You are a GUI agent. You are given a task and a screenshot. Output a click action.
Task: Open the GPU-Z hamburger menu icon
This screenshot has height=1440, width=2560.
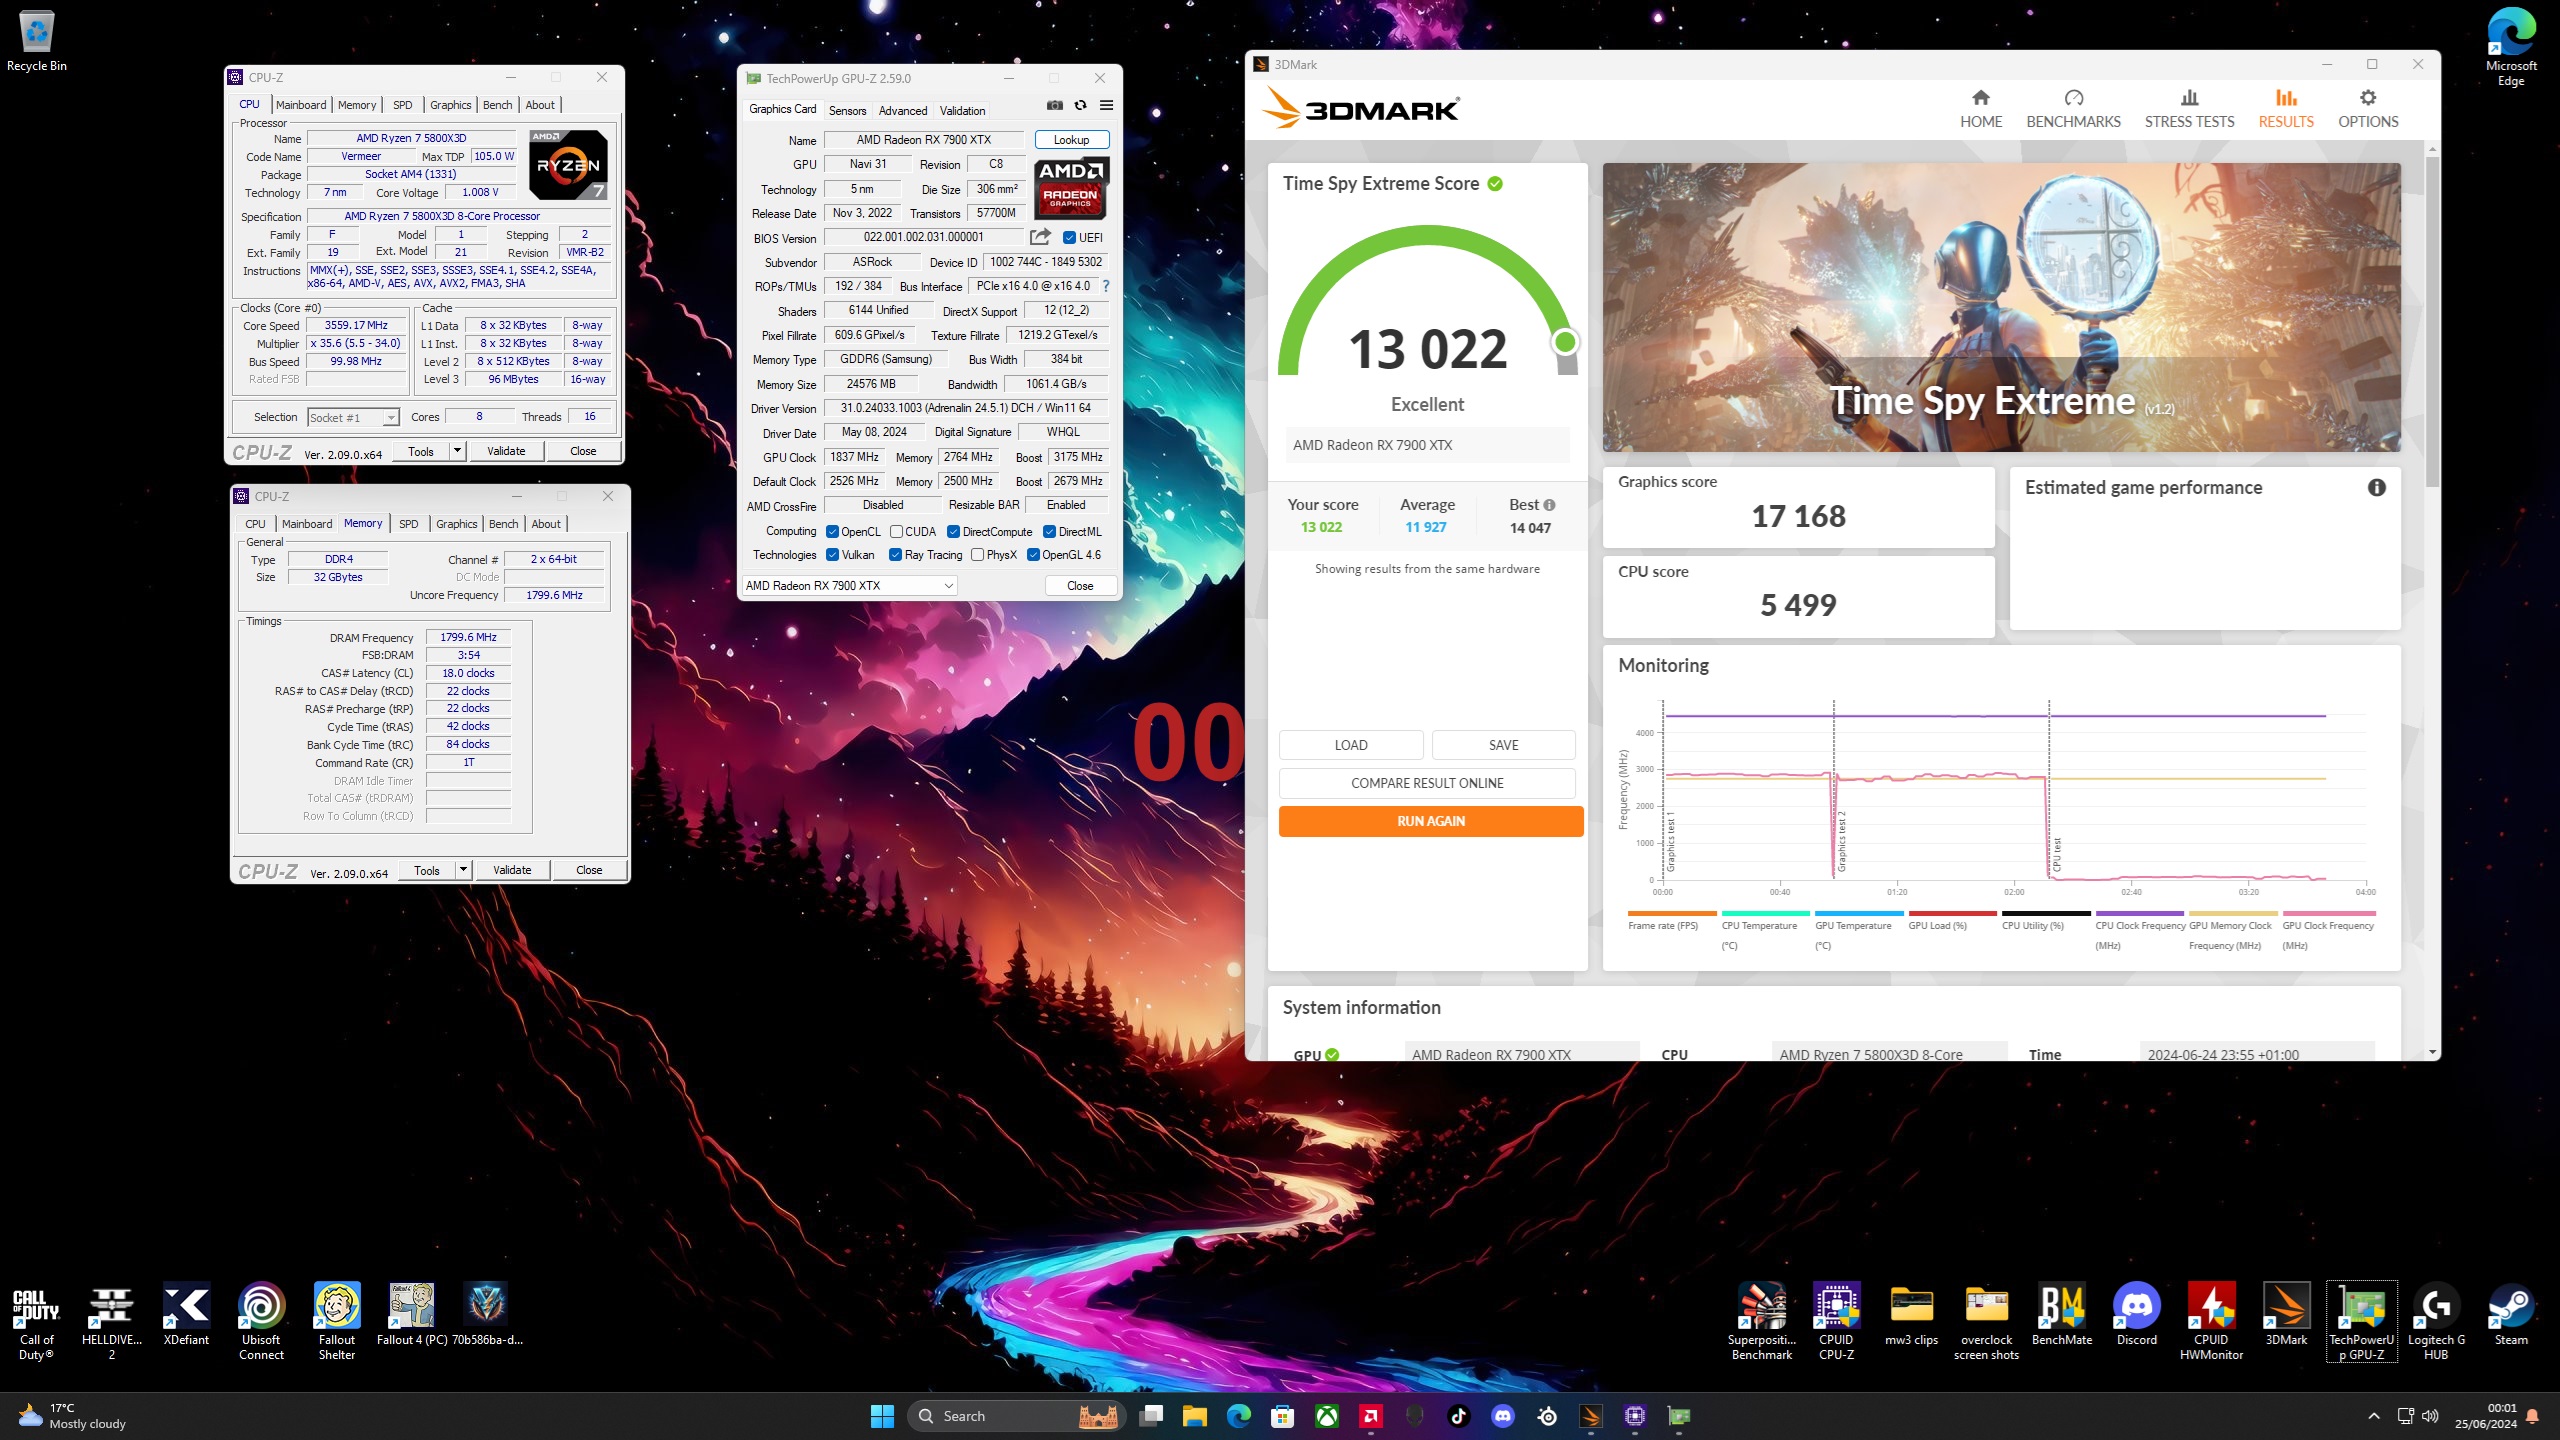click(1106, 105)
